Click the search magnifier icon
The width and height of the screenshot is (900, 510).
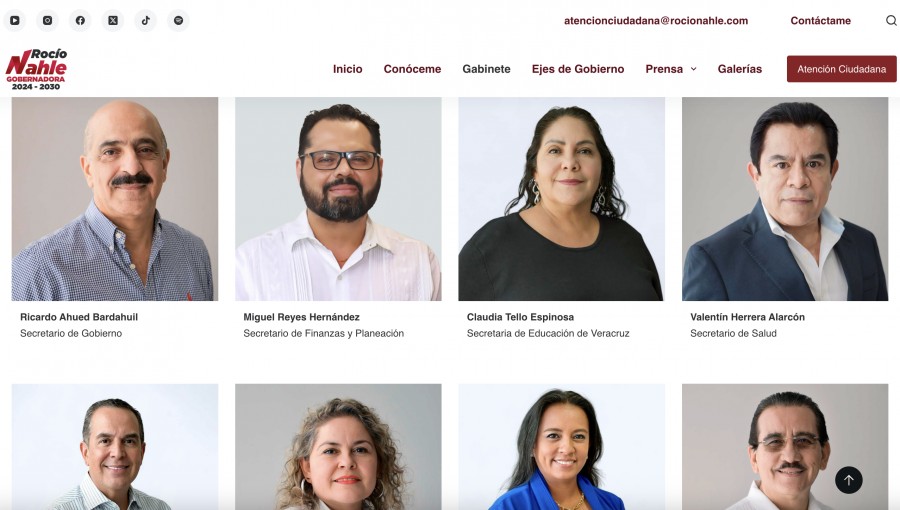click(x=891, y=21)
